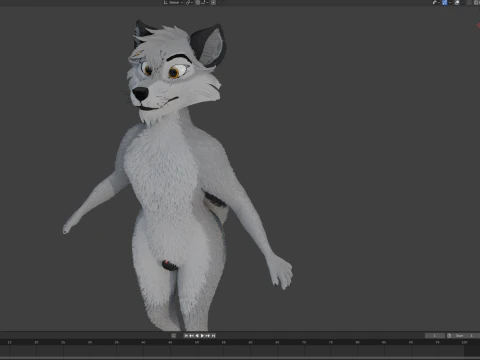Screen dimensions: 480x360
Task: Click the Start frame field
Action: [x=465, y=336]
